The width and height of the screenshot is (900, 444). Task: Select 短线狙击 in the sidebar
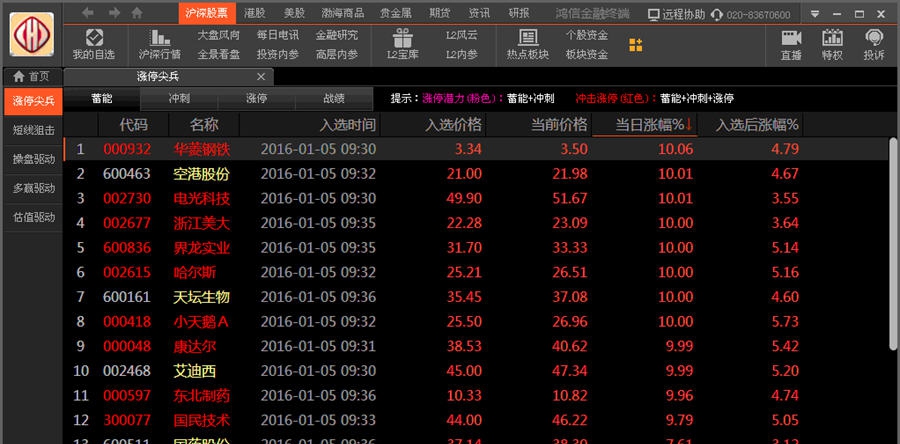coord(33,130)
